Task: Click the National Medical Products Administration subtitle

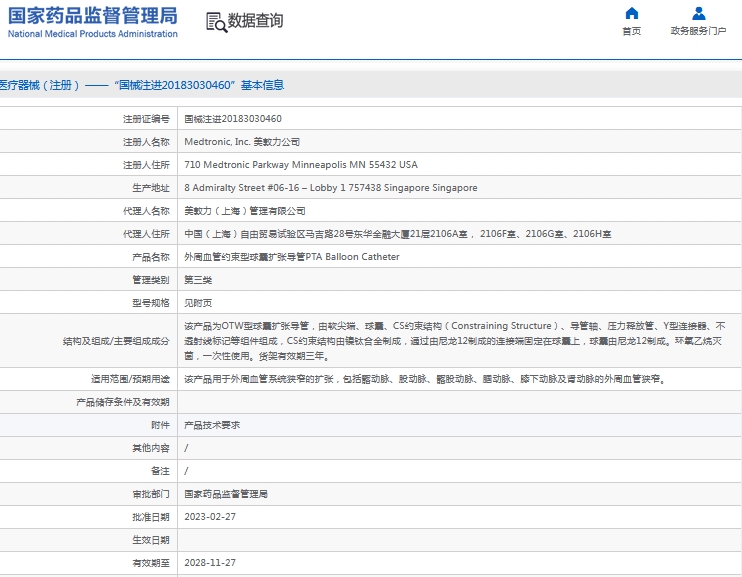Action: coord(93,34)
